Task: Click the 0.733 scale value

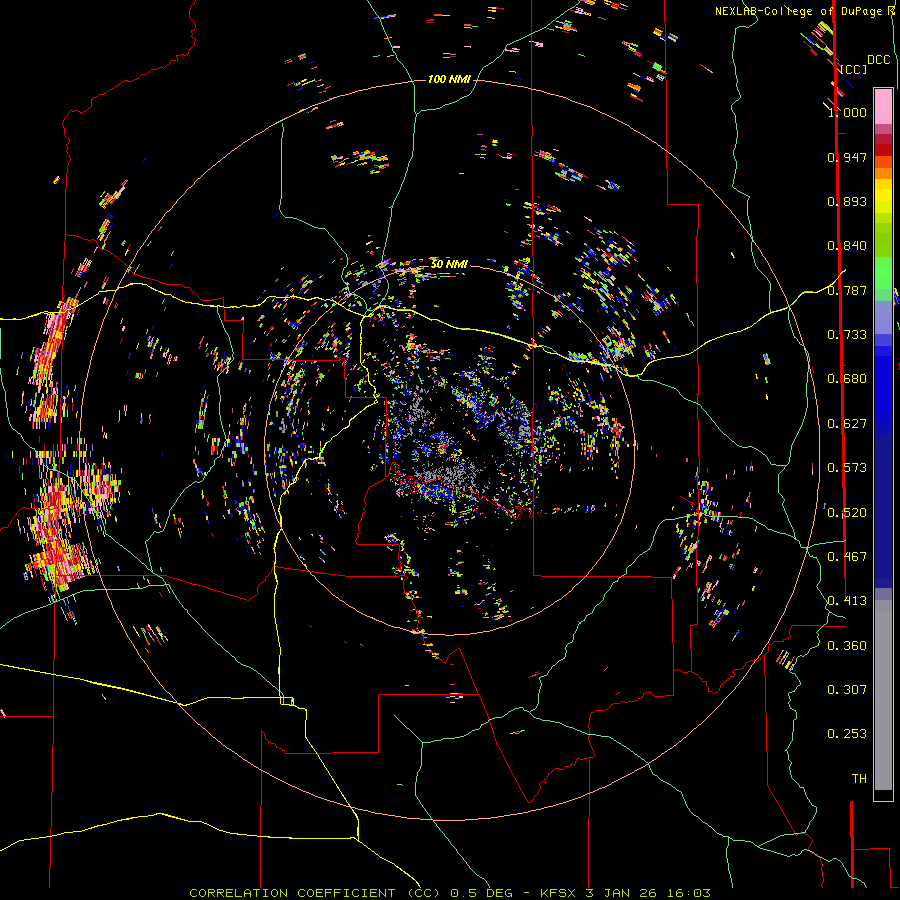Action: pyautogui.click(x=847, y=335)
